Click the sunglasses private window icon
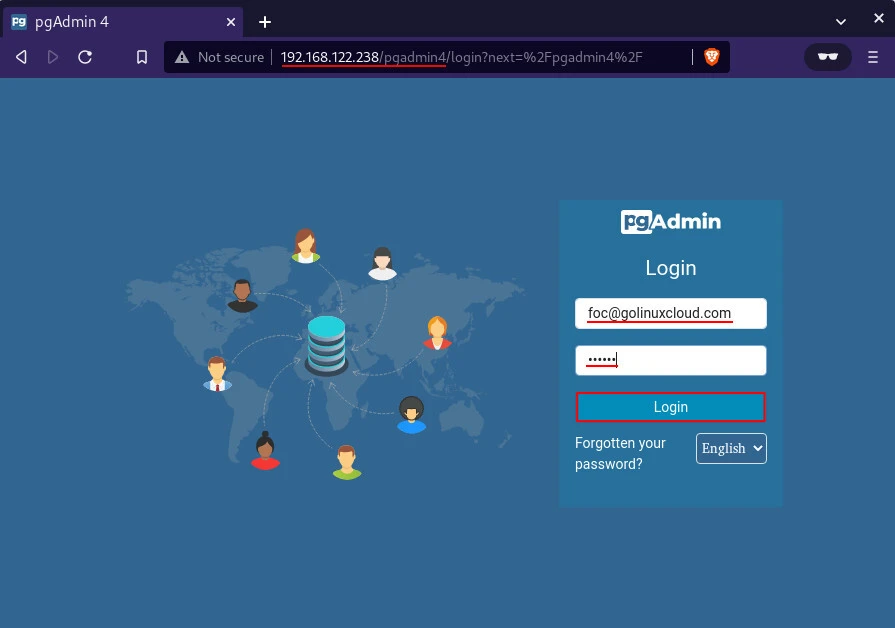 pos(827,57)
